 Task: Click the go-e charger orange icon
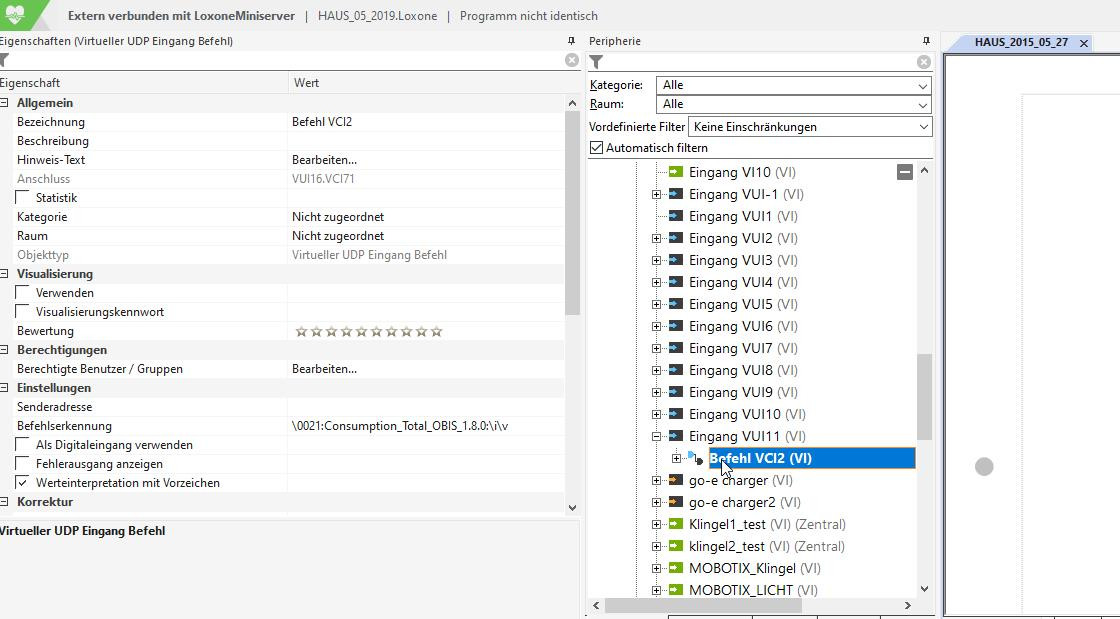coord(676,480)
